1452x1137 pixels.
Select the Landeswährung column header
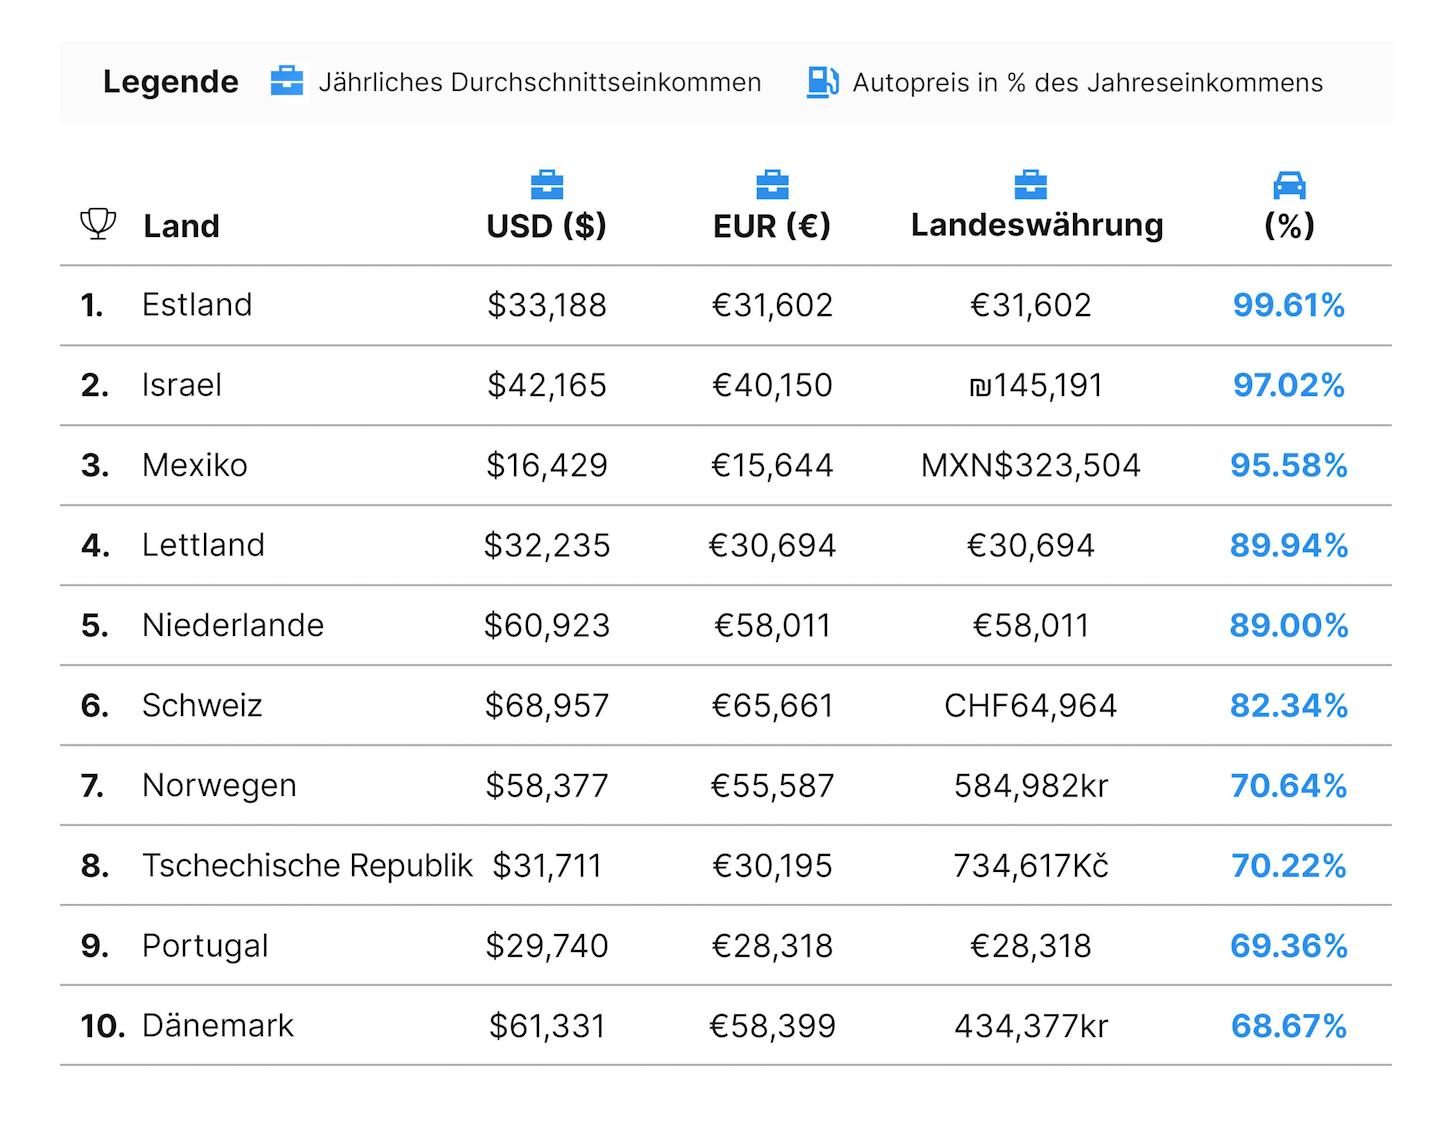[x=1037, y=225]
